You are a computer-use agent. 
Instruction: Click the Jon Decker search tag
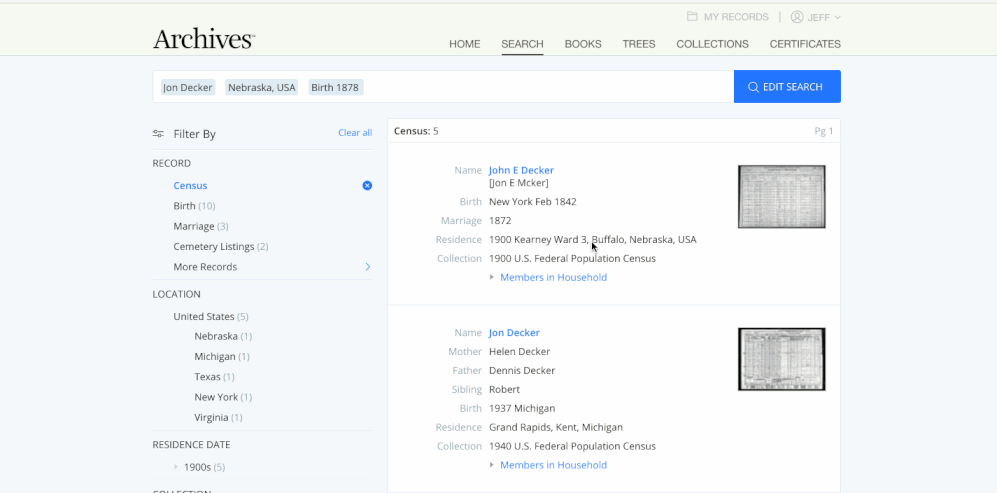(188, 87)
